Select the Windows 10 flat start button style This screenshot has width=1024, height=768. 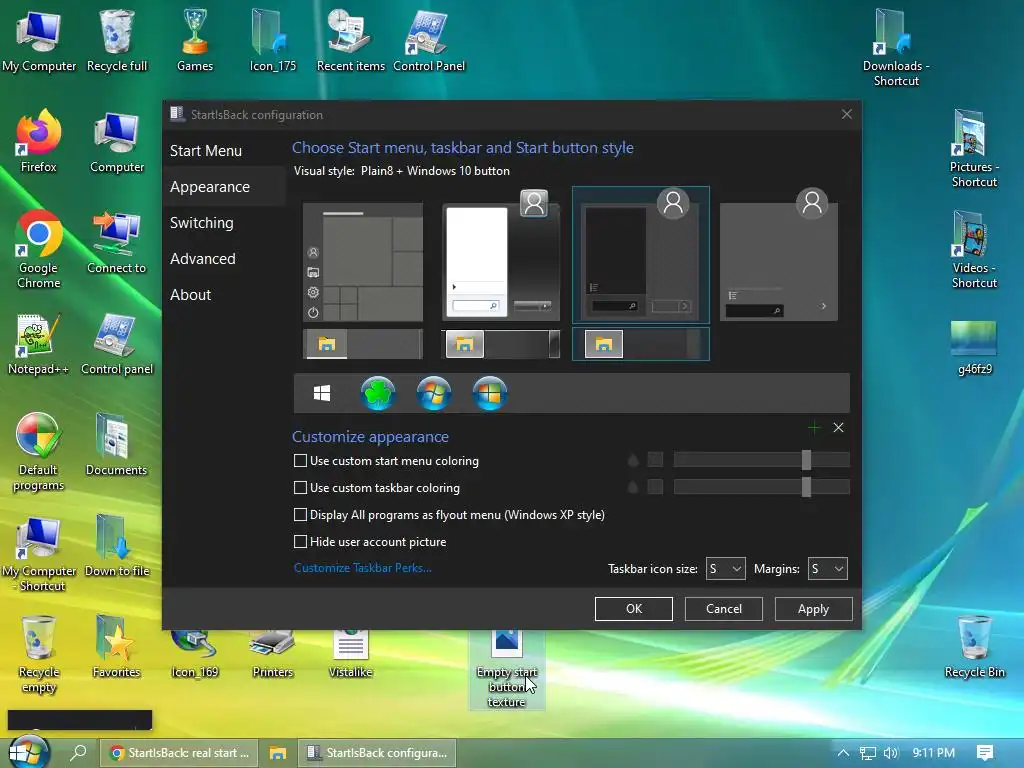[322, 393]
